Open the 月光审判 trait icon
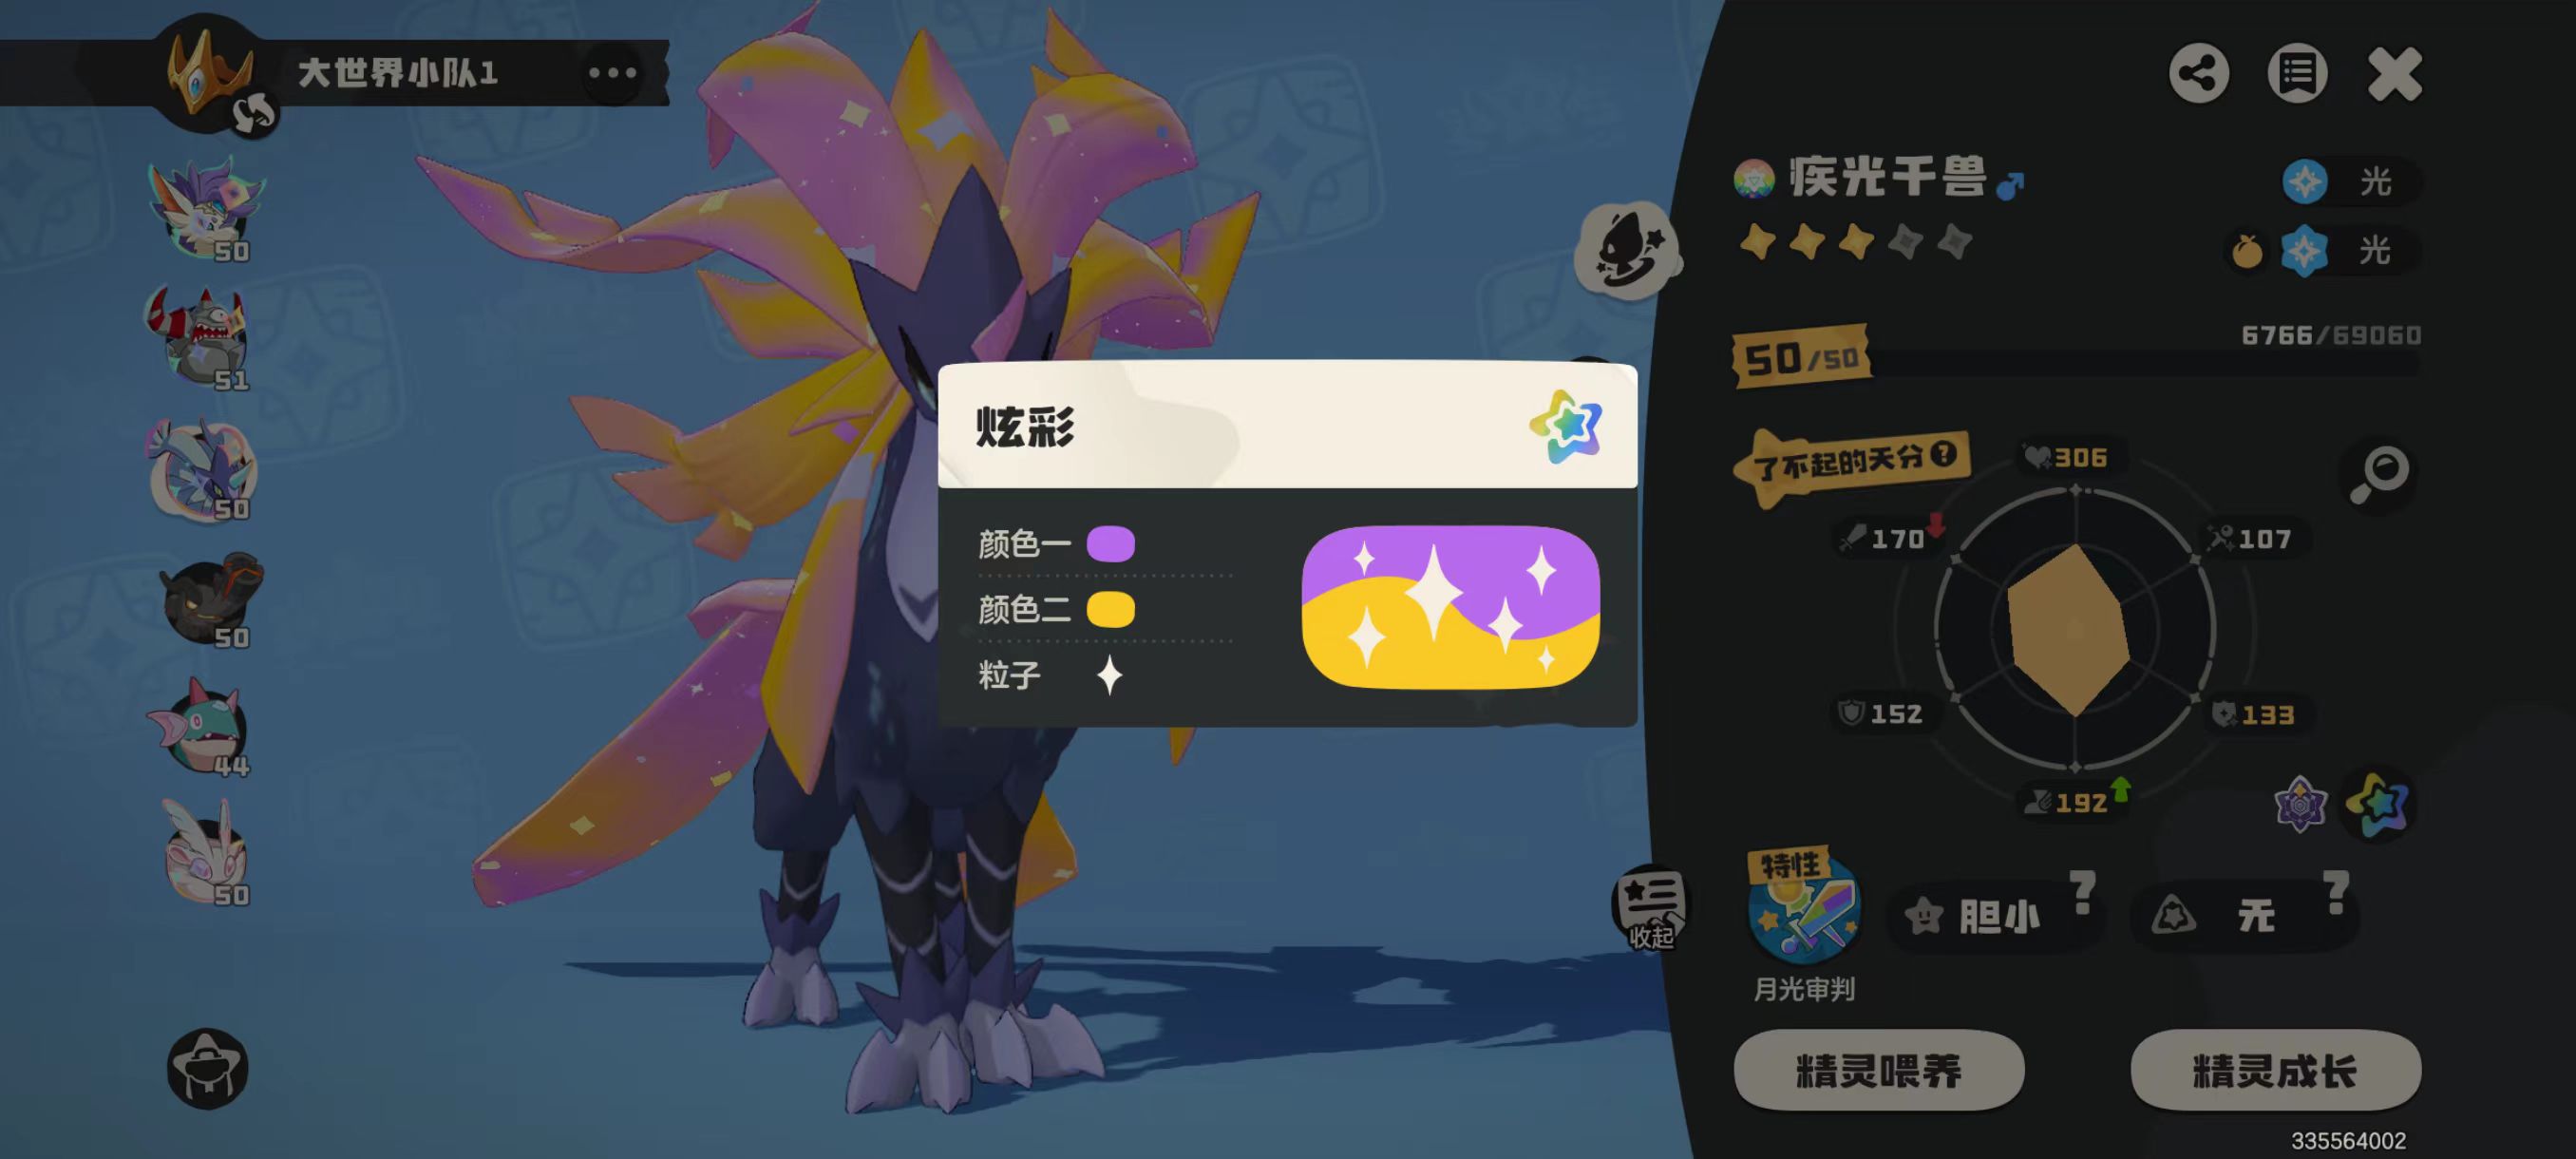This screenshot has width=2576, height=1159. [x=1804, y=907]
